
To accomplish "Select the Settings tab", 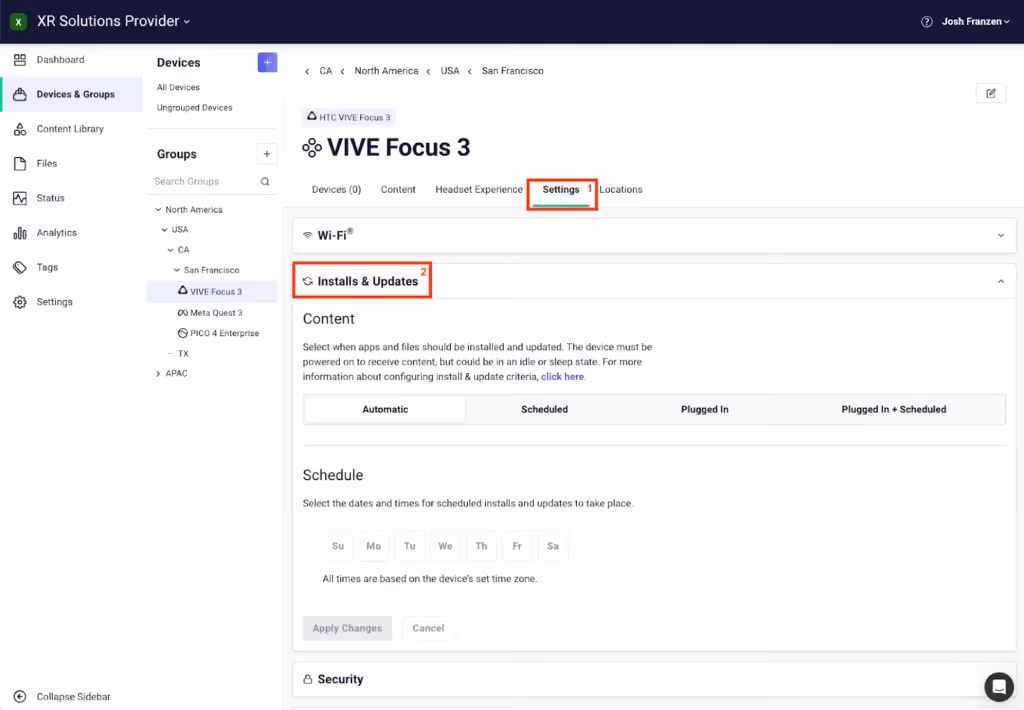I will pyautogui.click(x=561, y=189).
